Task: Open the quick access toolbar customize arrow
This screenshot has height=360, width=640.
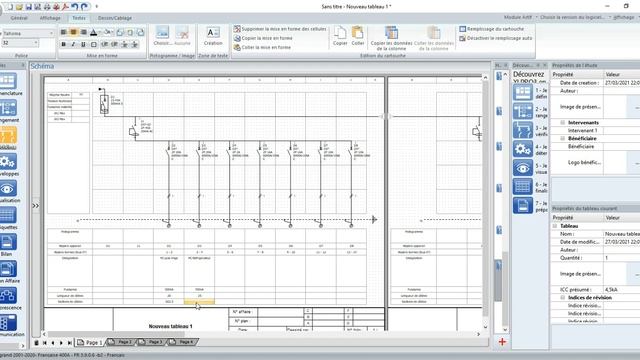Action: pyautogui.click(x=97, y=7)
